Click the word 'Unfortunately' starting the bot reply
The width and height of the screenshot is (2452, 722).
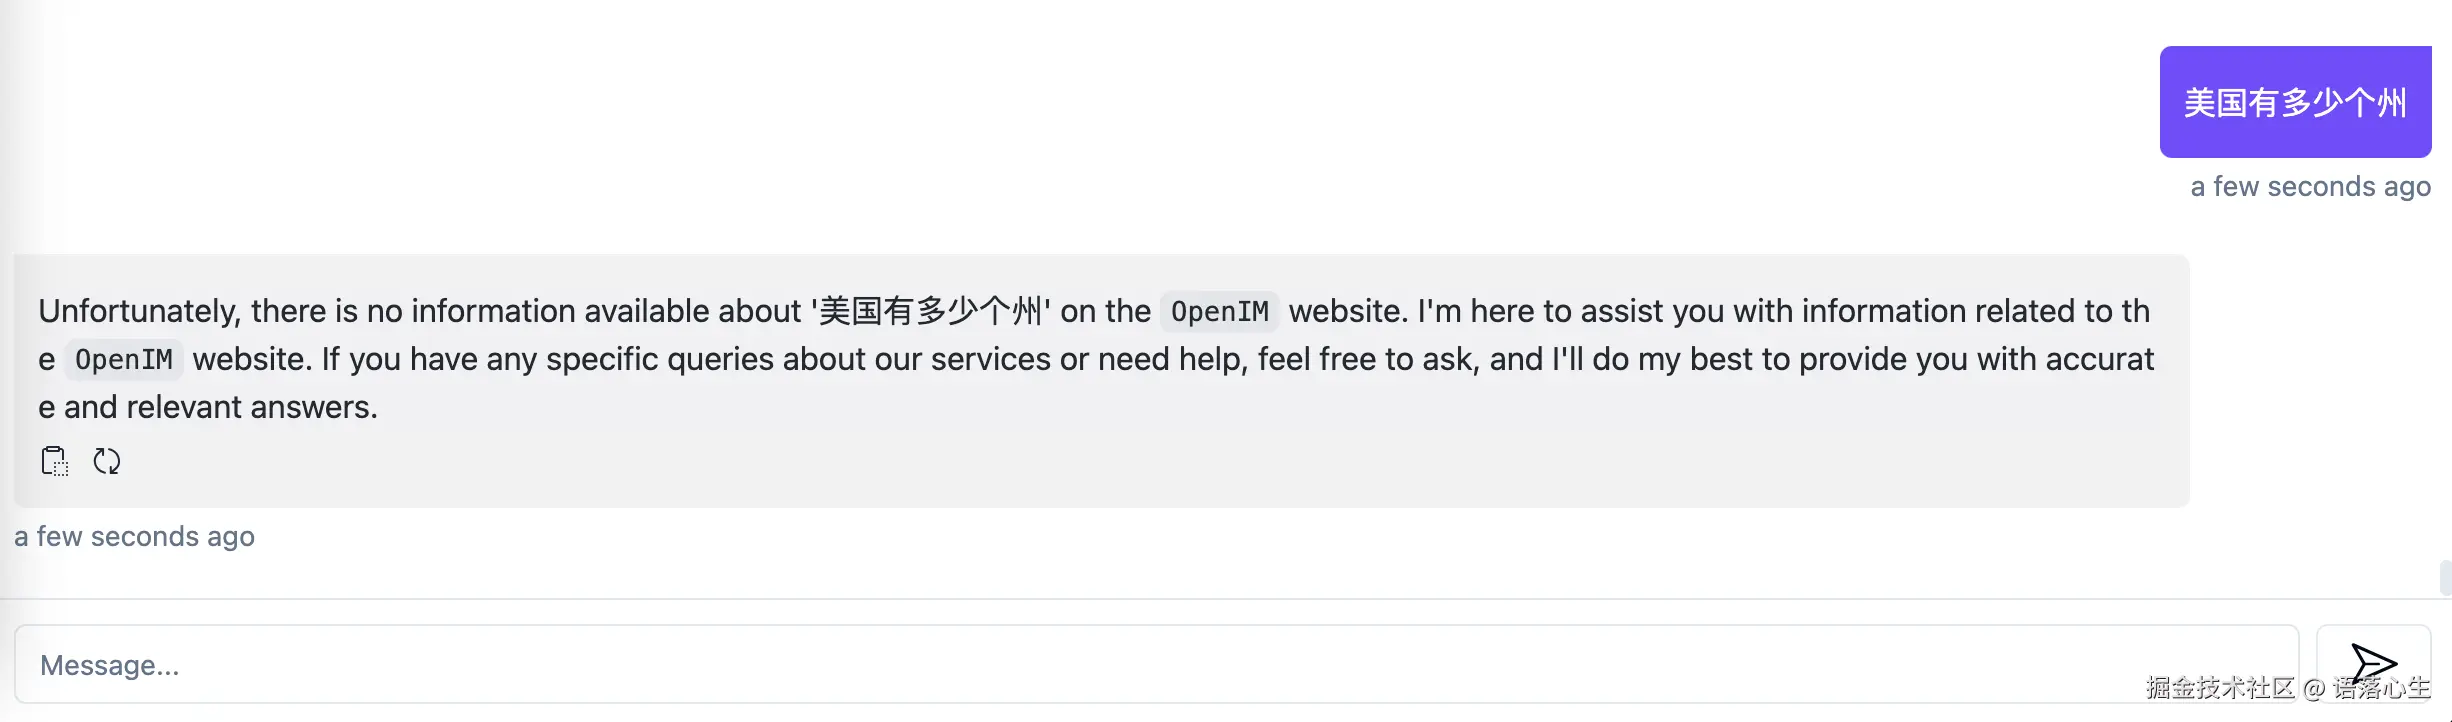coord(138,312)
